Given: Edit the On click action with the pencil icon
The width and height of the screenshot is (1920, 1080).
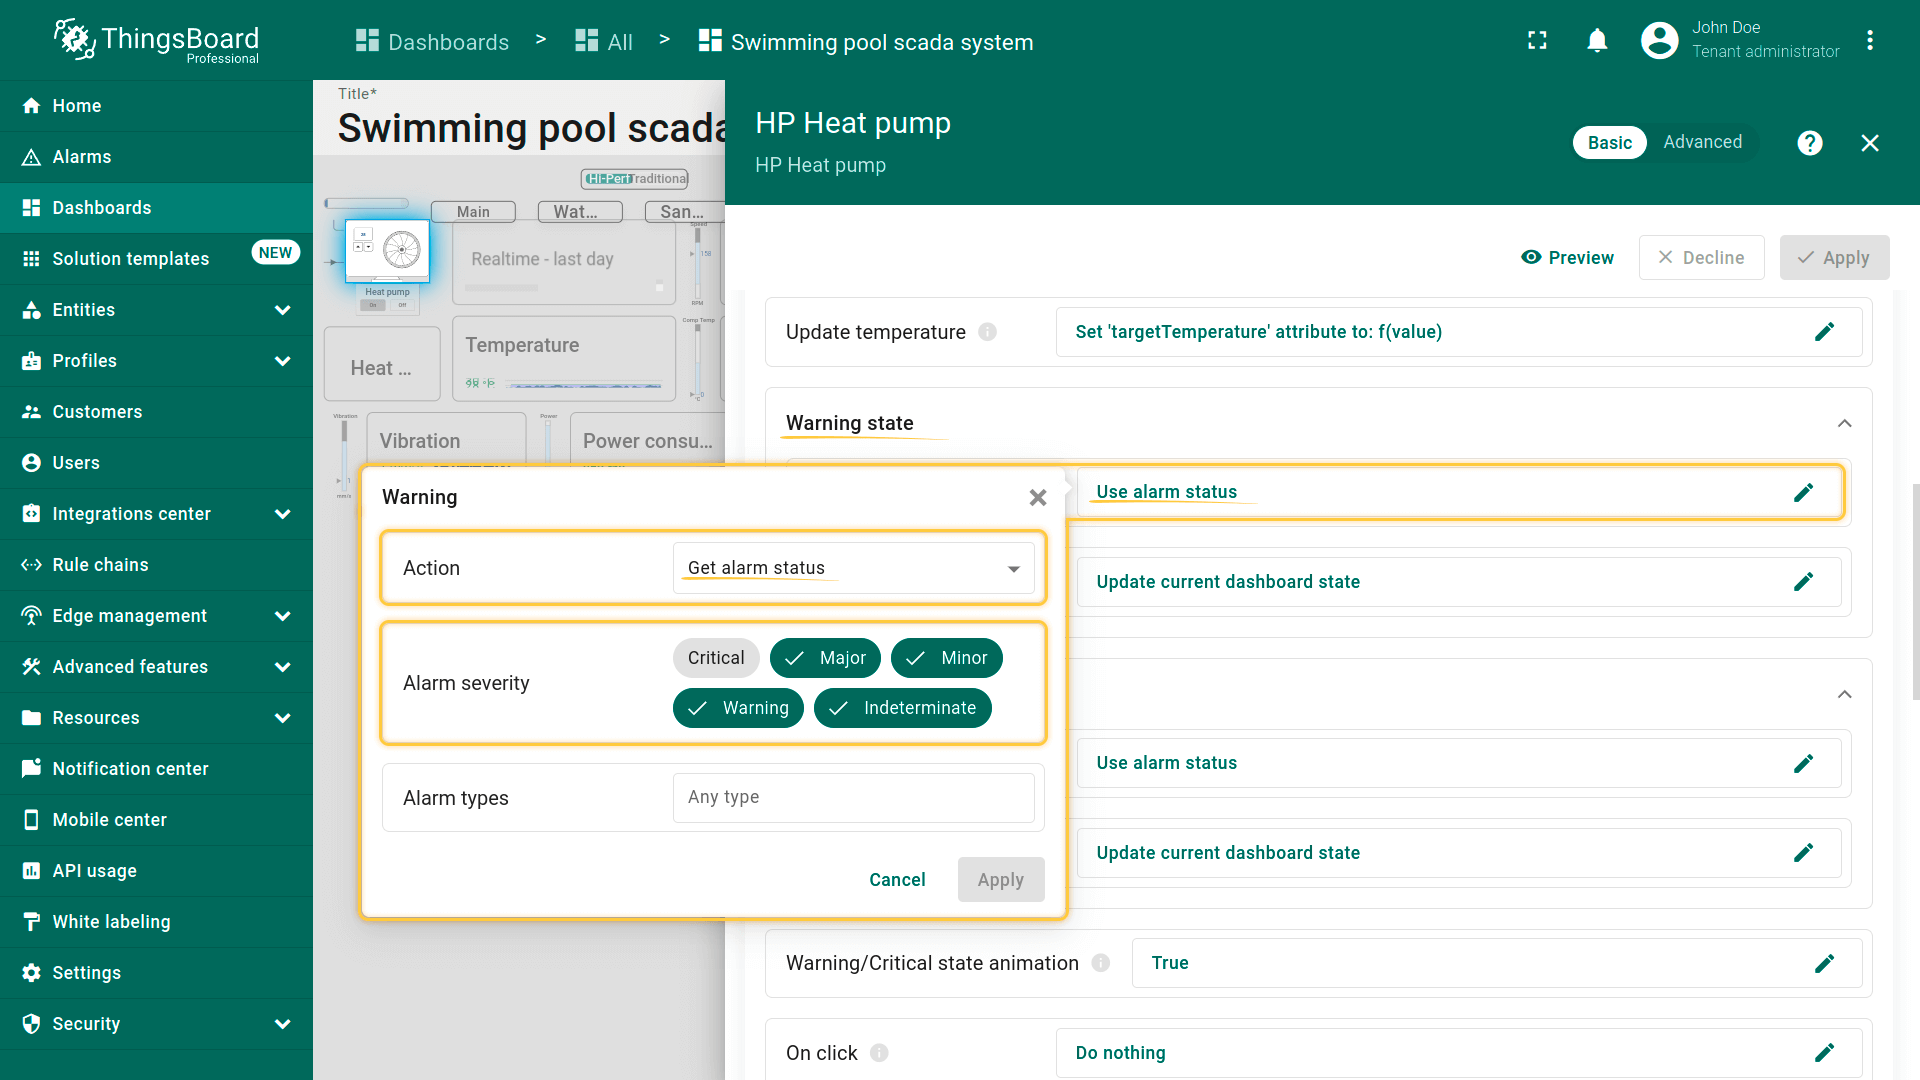Looking at the screenshot, I should 1824,1053.
